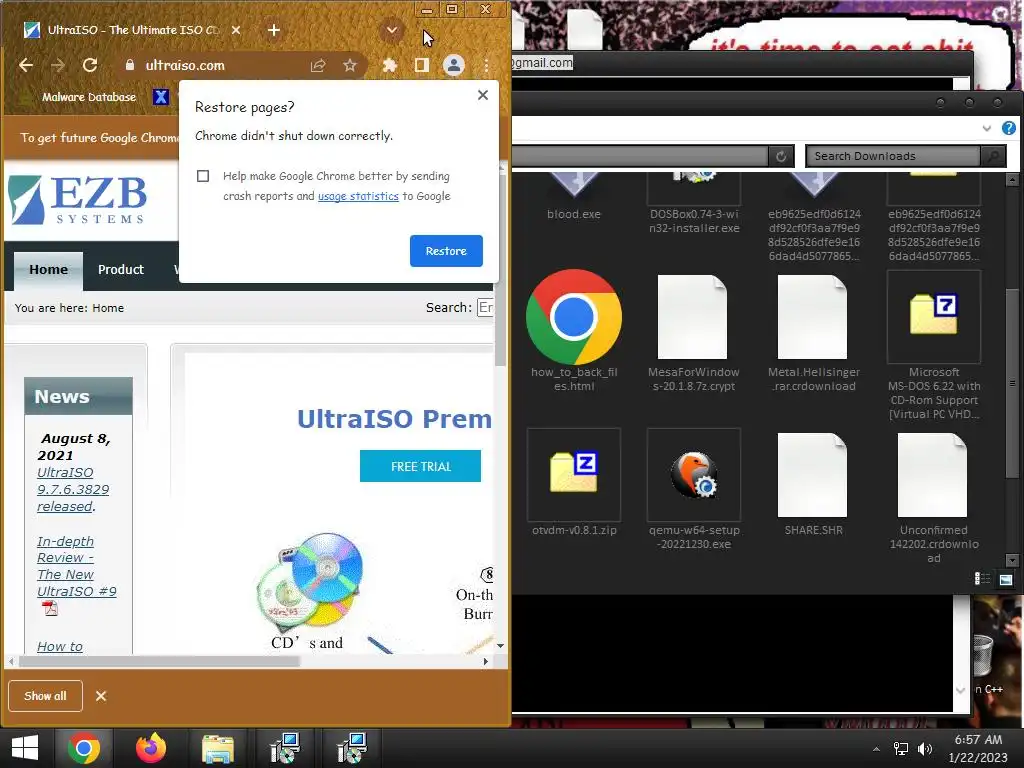This screenshot has width=1024, height=768.
Task: Click the vertical page scrollbar in Chrome
Action: point(501,268)
